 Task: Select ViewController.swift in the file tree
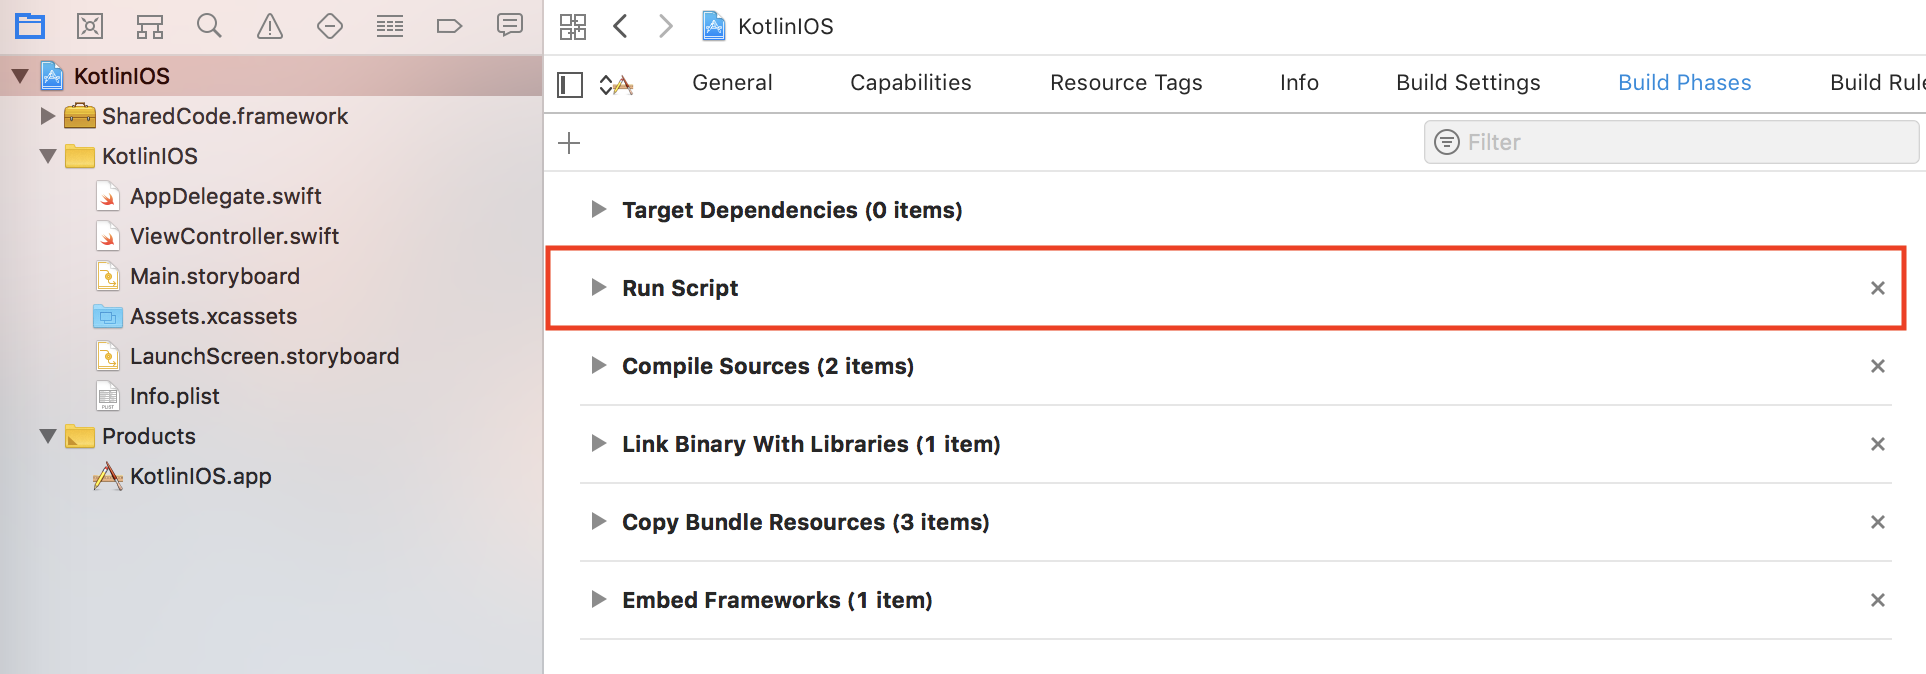234,236
